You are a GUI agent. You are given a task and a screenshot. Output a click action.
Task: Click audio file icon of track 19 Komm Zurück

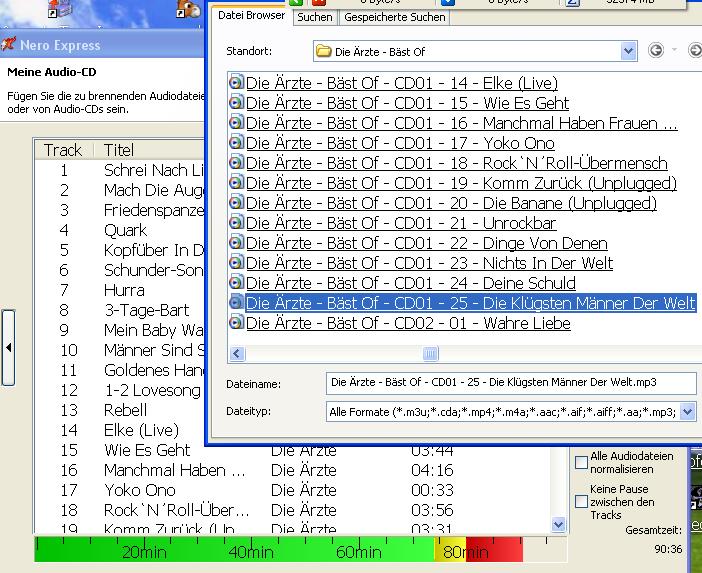point(236,182)
